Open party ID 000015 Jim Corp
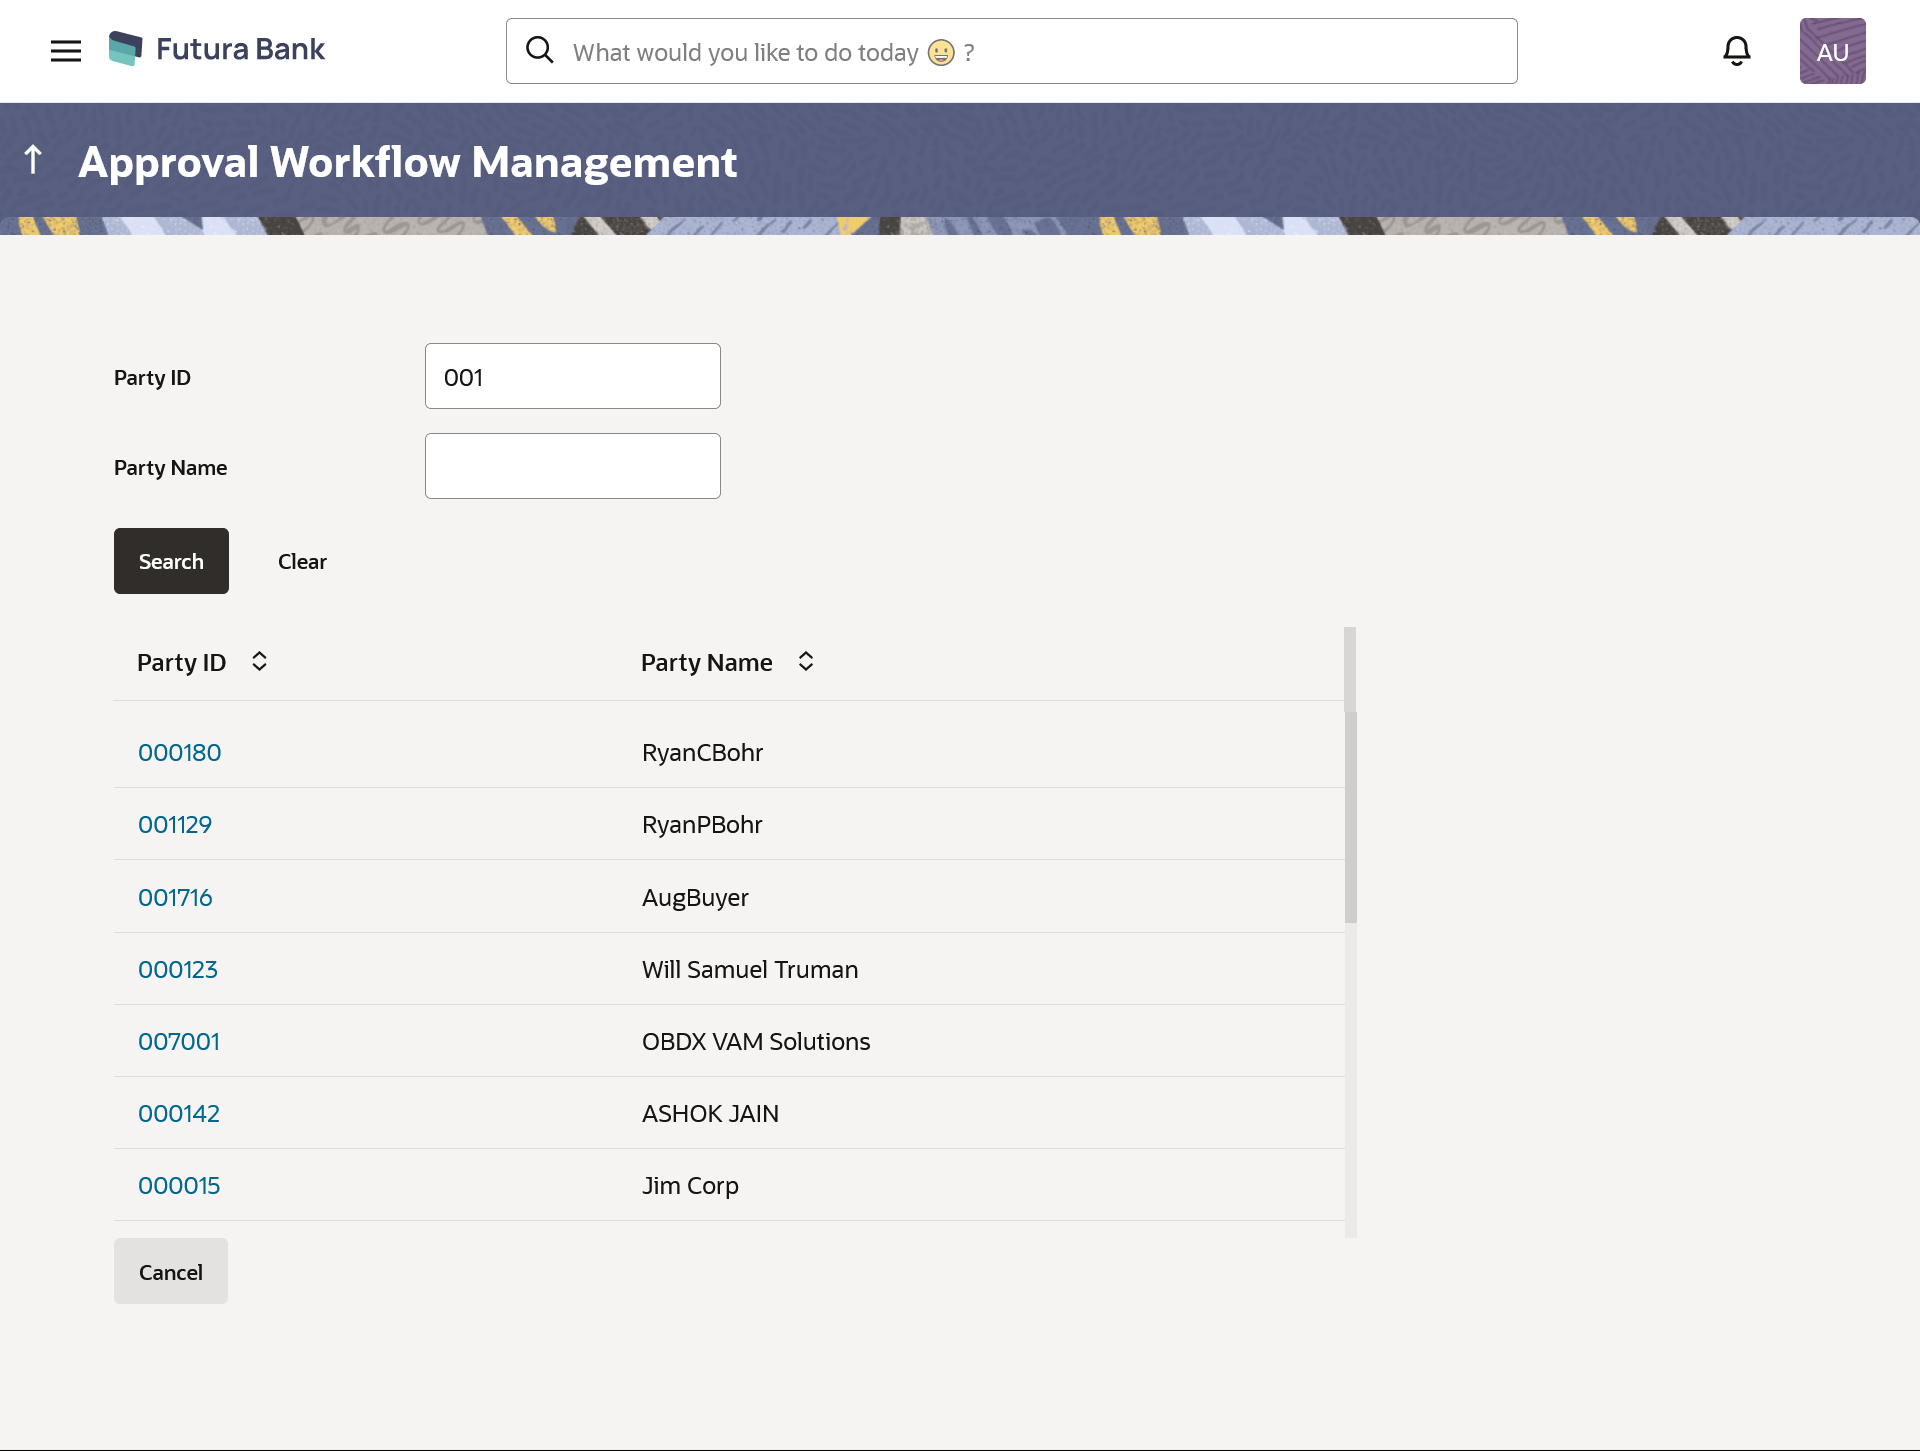 tap(178, 1186)
